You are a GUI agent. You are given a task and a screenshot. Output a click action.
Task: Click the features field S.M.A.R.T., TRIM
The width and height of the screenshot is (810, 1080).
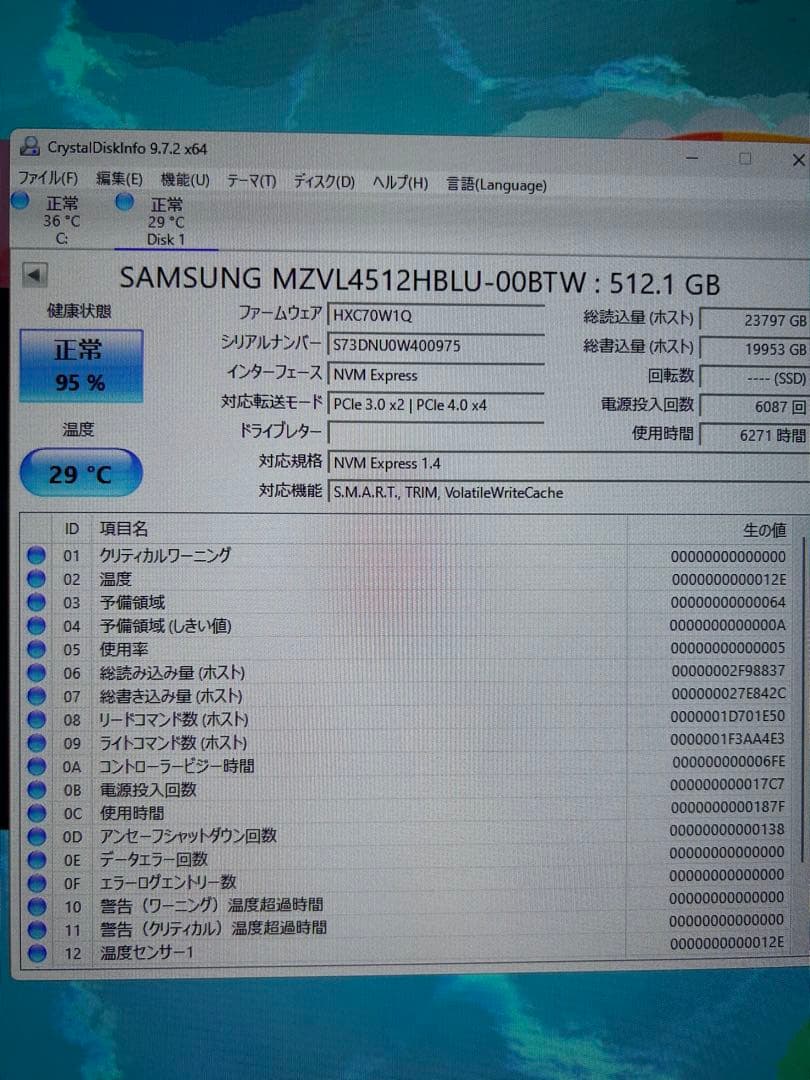[x=569, y=492]
